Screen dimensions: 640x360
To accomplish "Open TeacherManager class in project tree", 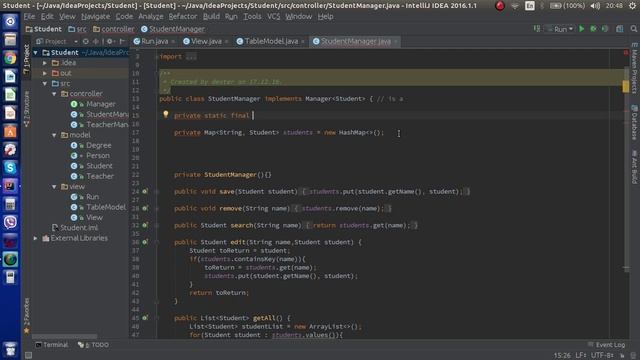I will [99, 124].
